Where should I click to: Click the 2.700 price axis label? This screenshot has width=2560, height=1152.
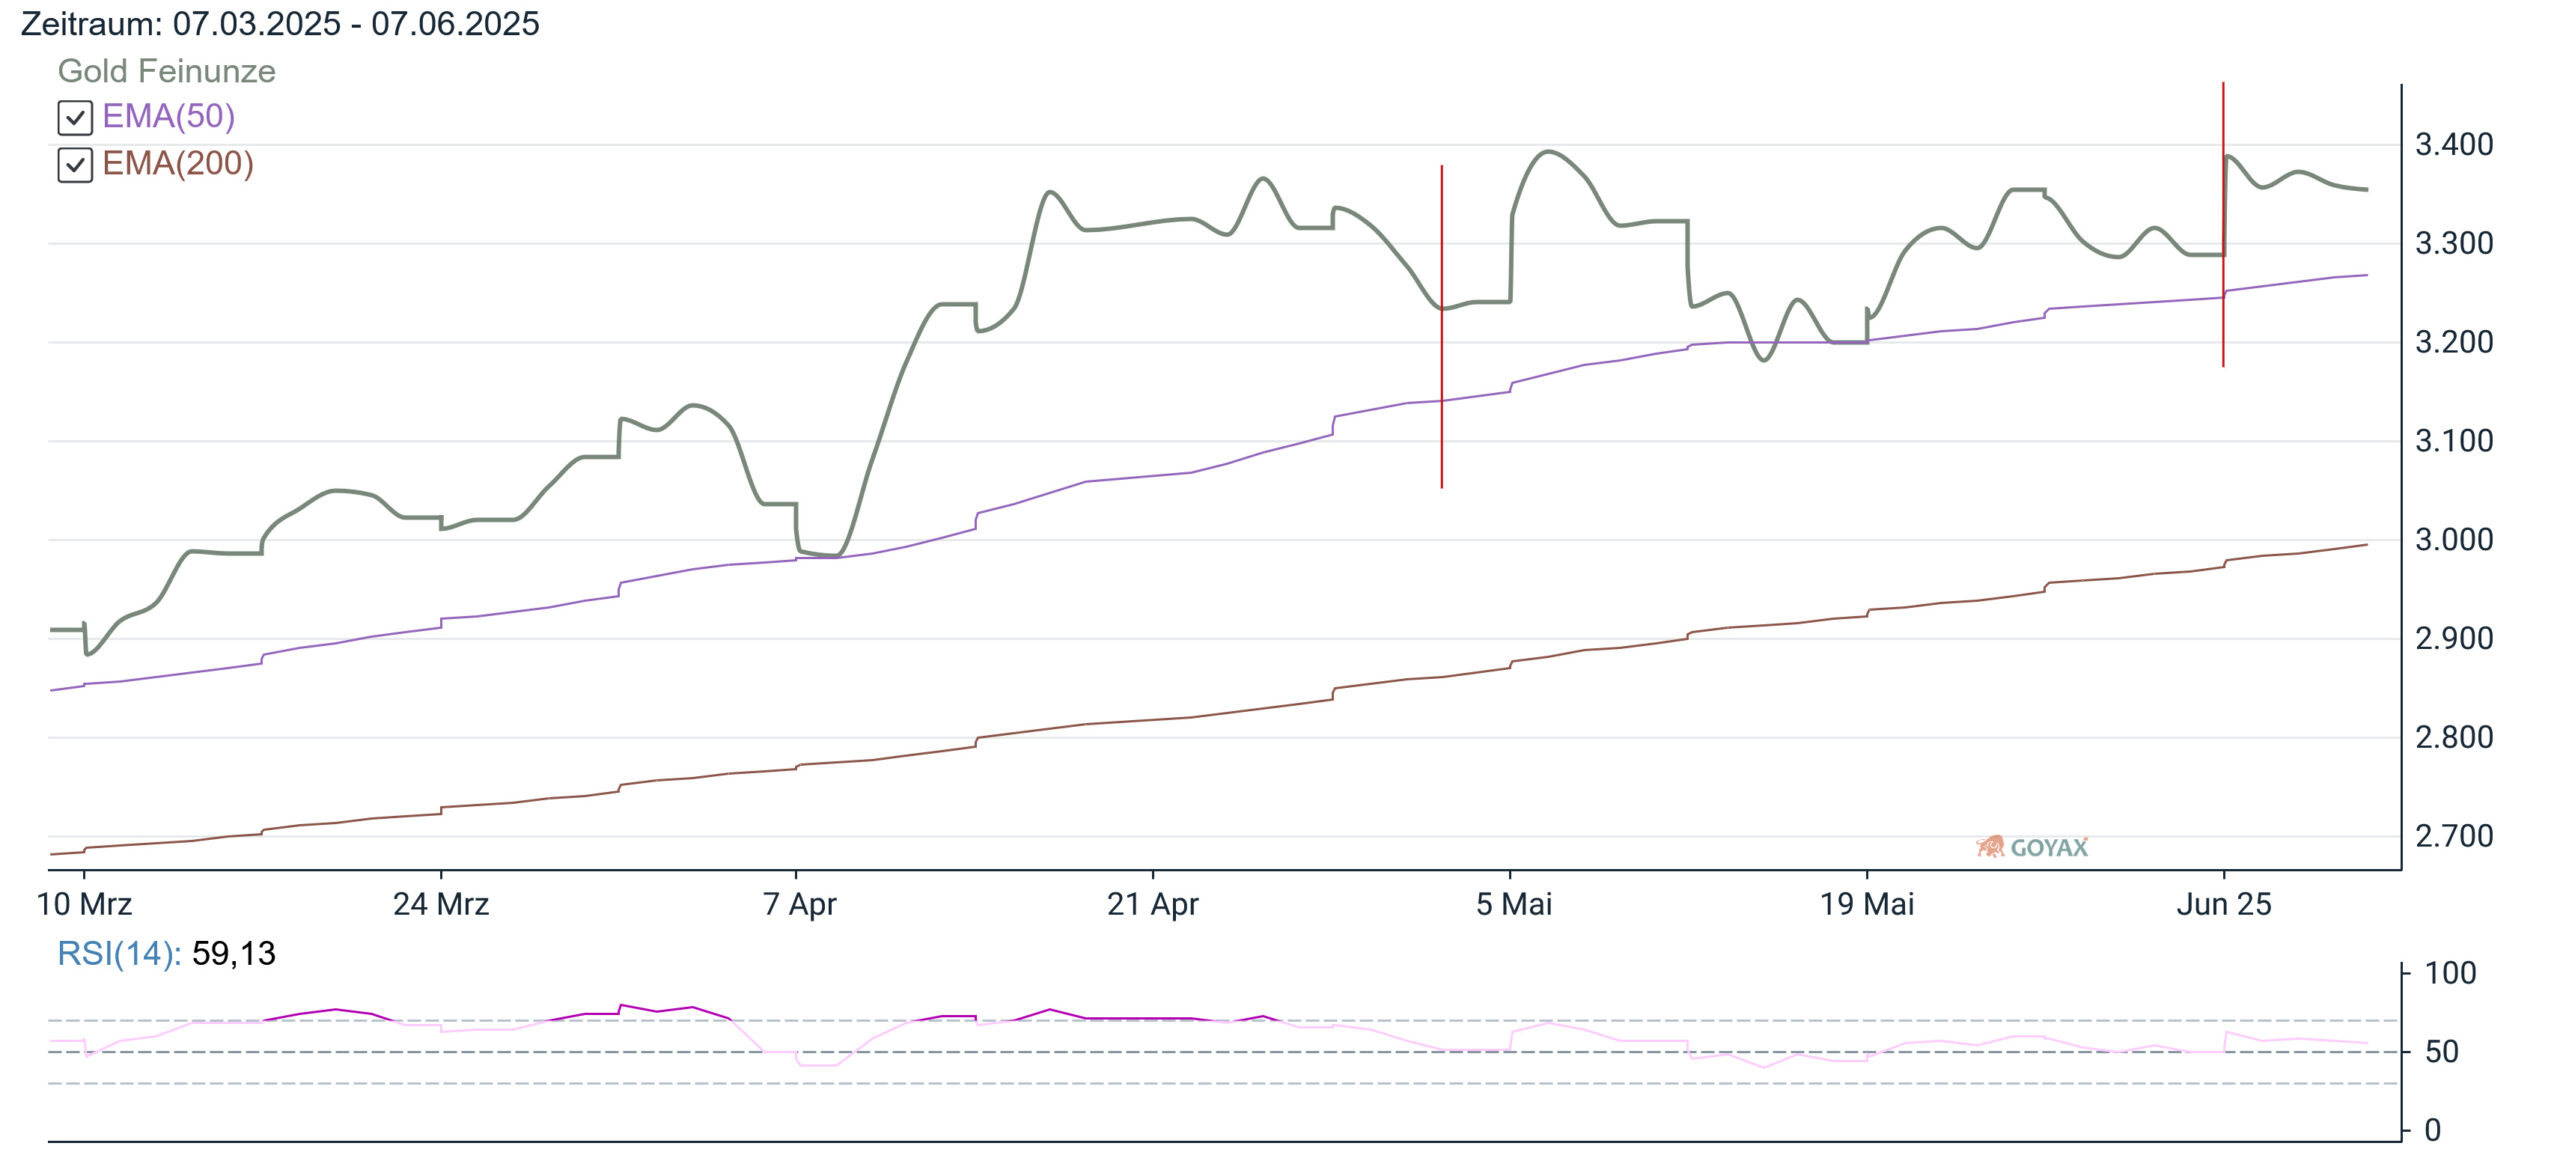(2454, 836)
